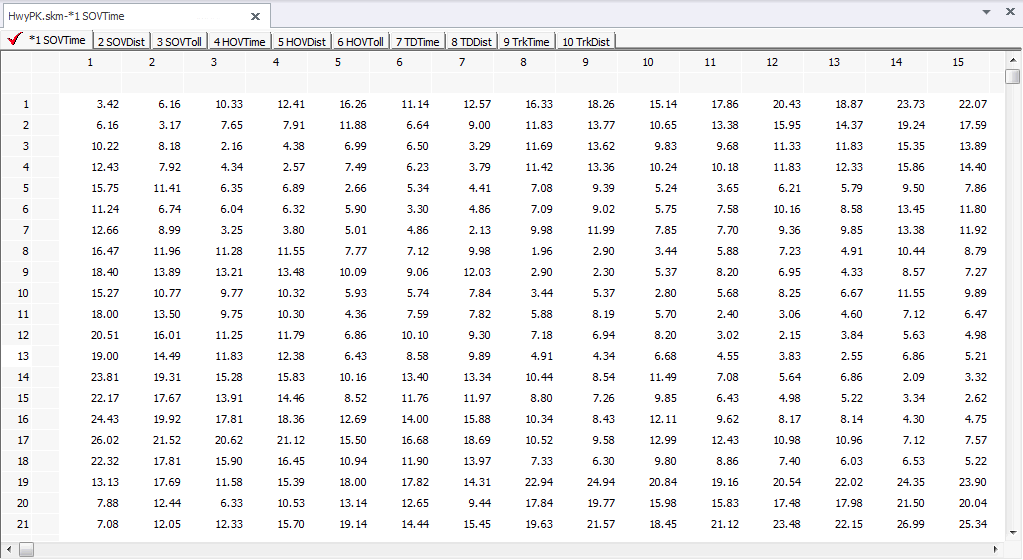Select column header 8
Image resolution: width=1023 pixels, height=560 pixels.
point(523,62)
